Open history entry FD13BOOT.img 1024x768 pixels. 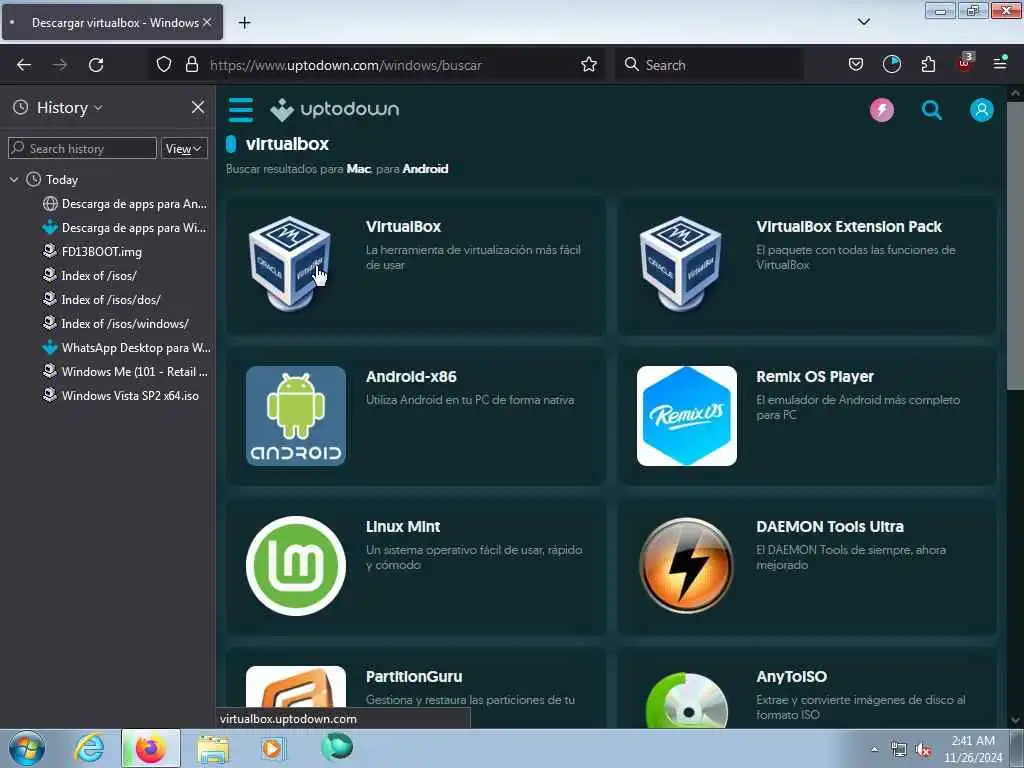click(92, 251)
